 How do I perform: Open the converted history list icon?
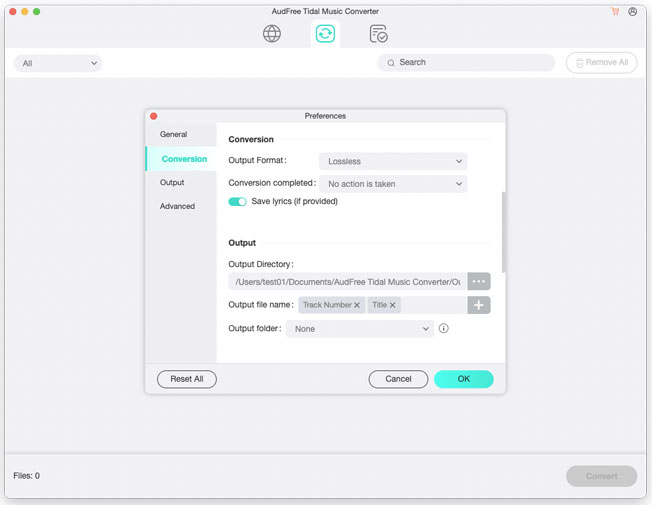point(378,34)
